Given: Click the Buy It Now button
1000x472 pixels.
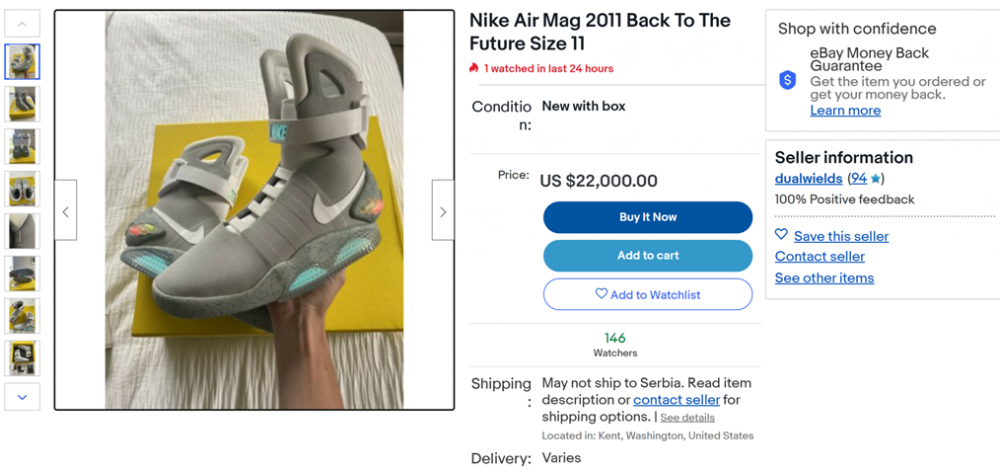Looking at the screenshot, I should (648, 218).
